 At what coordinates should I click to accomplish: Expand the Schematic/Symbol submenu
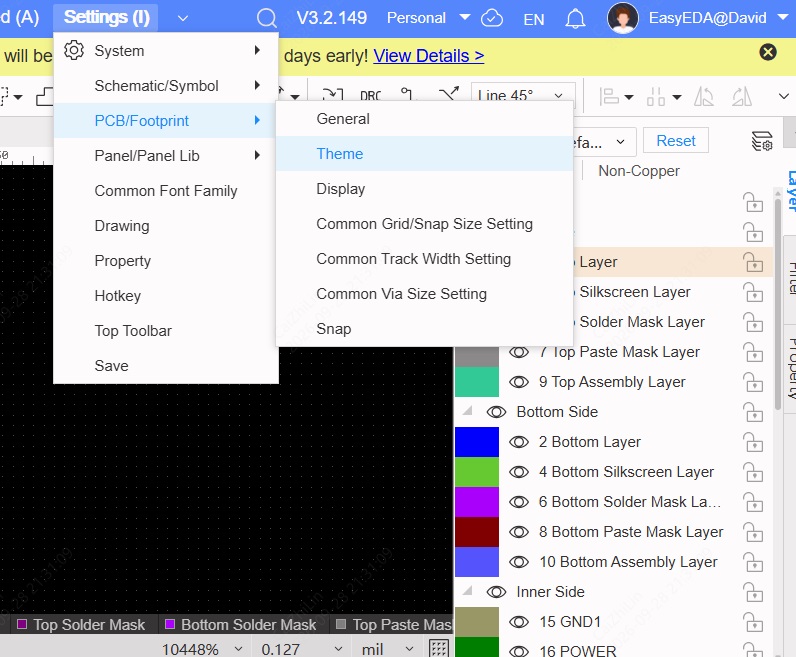click(166, 85)
